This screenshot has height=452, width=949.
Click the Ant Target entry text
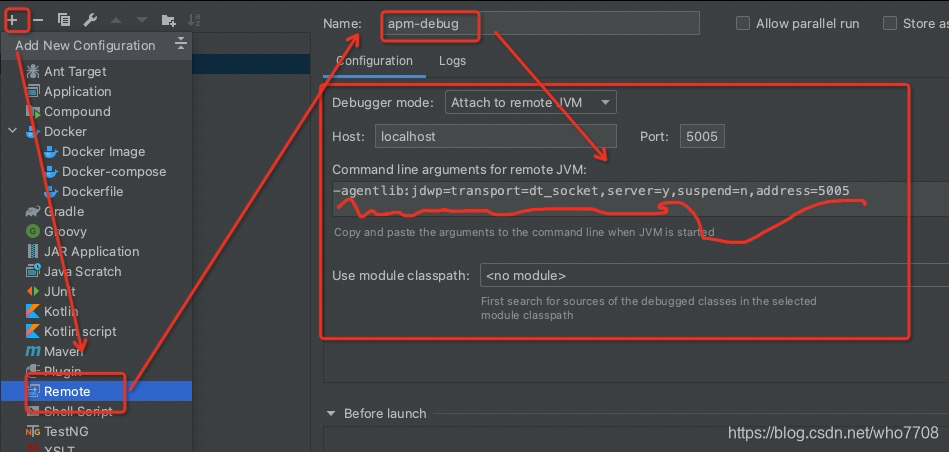[75, 71]
